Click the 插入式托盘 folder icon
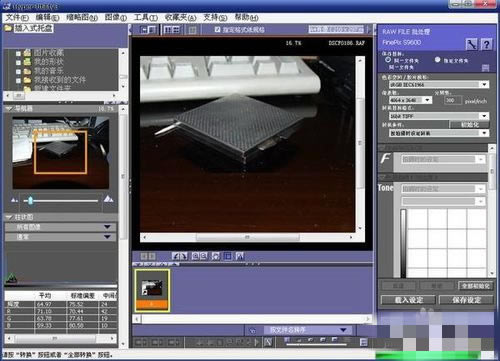This screenshot has height=361, width=500. (x=8, y=28)
